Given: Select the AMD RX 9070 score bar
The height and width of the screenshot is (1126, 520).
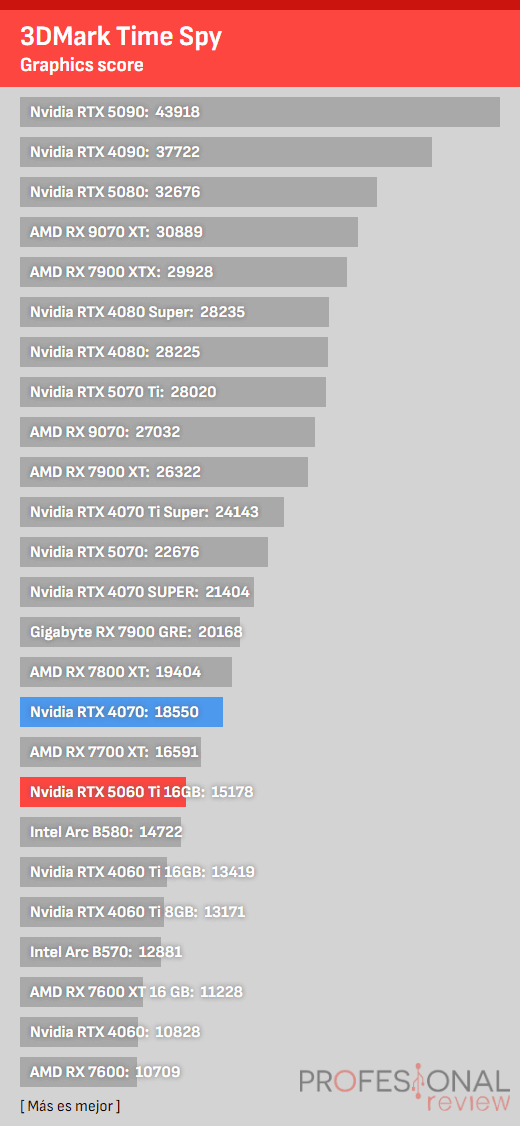Looking at the screenshot, I should pyautogui.click(x=167, y=432).
